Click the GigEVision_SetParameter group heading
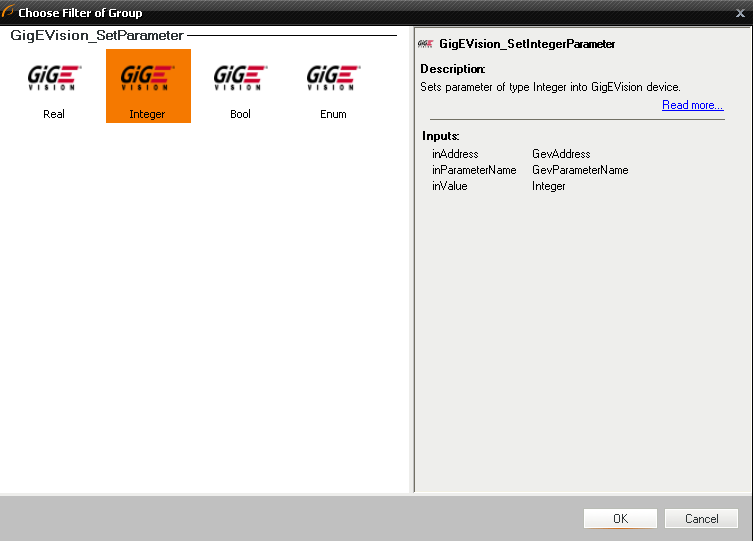 (97, 36)
